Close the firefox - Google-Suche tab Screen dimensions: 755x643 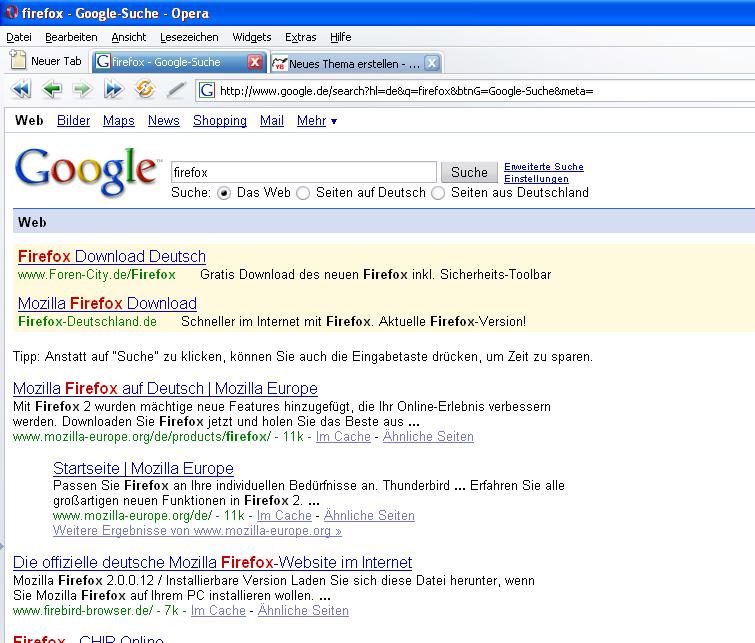255,62
